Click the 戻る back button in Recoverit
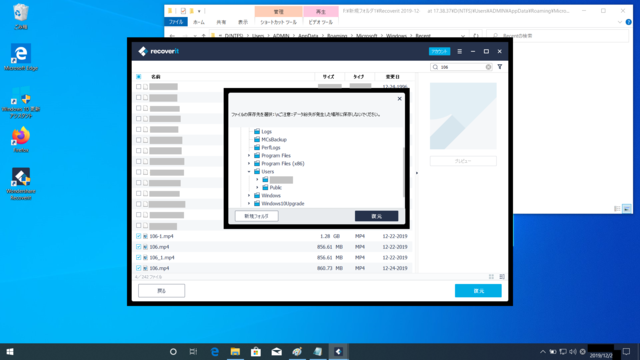This screenshot has height=360, width=640. [162, 291]
